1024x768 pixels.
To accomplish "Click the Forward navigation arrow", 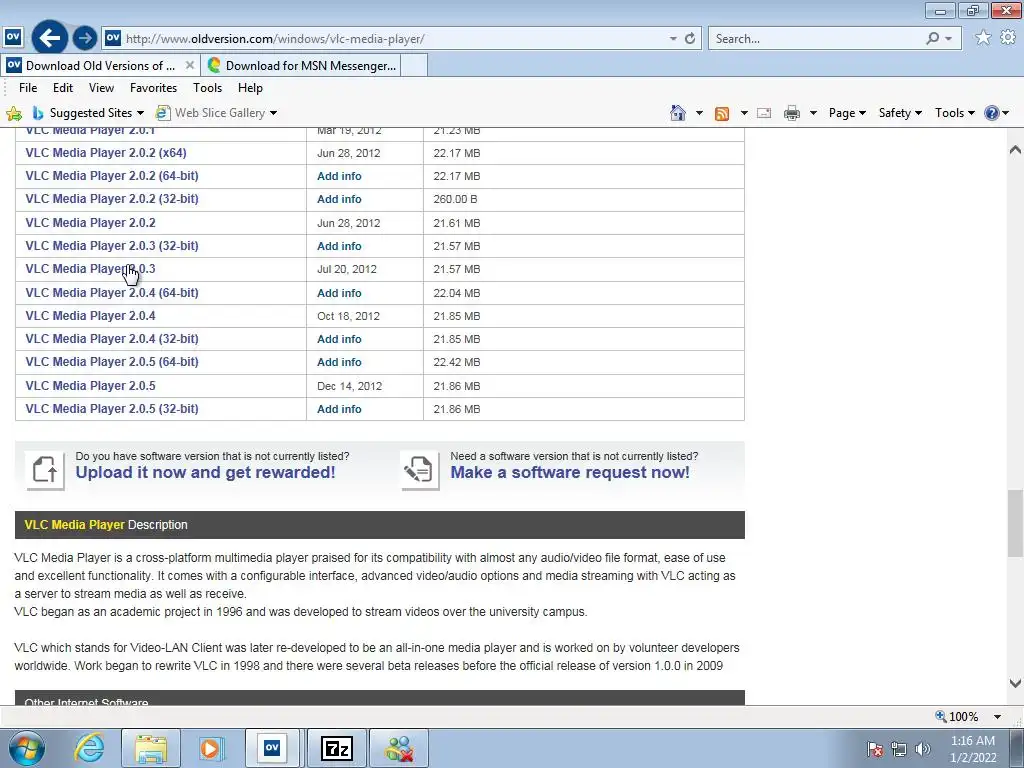I will pyautogui.click(x=85, y=38).
